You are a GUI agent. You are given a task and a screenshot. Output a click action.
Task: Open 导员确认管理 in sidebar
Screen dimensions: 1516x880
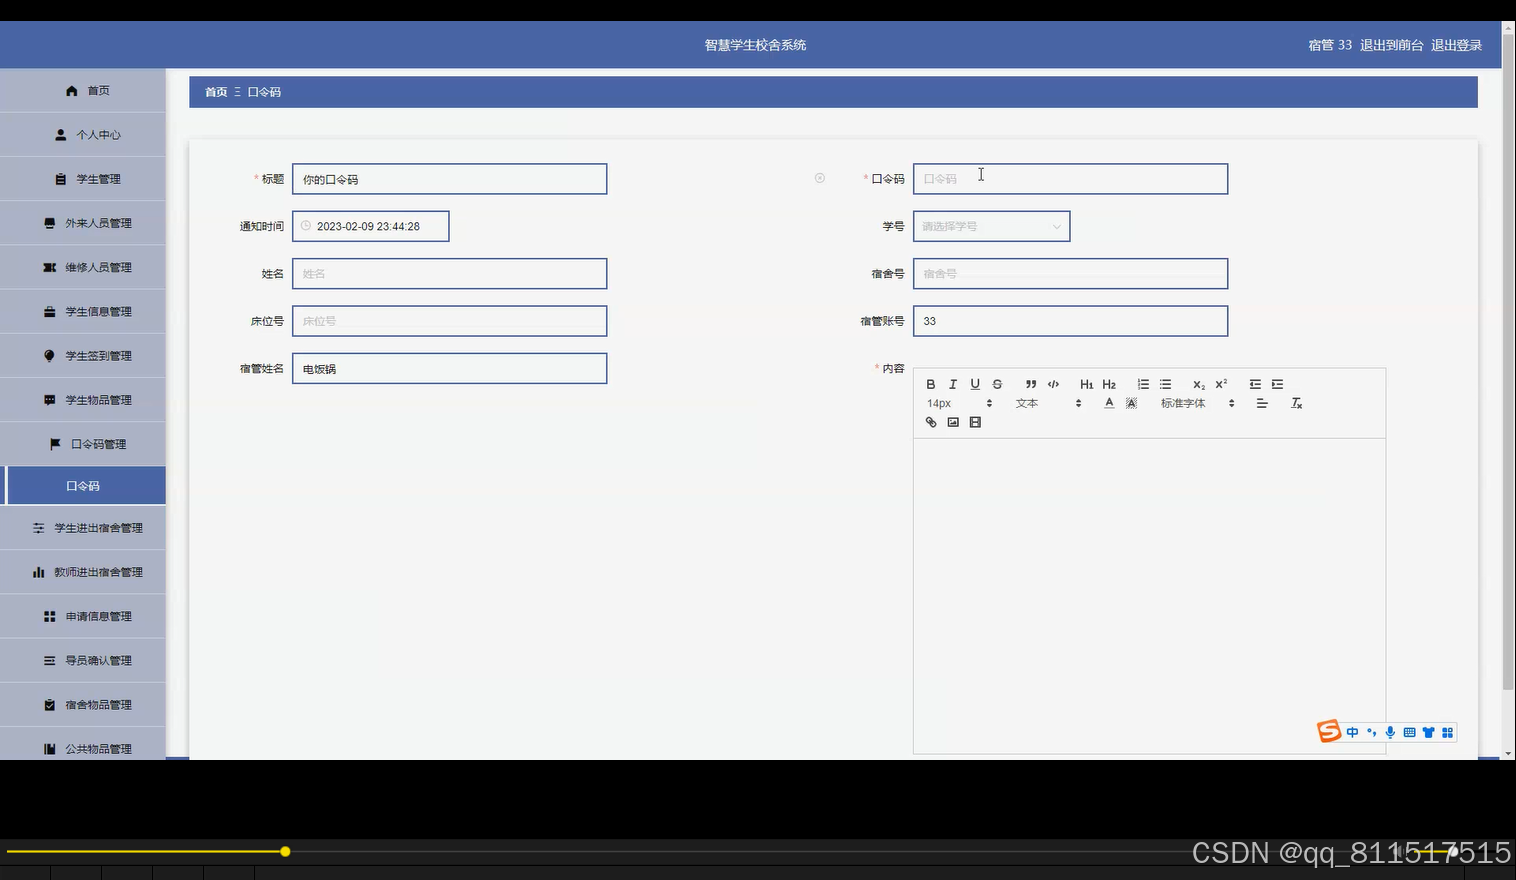coord(83,660)
